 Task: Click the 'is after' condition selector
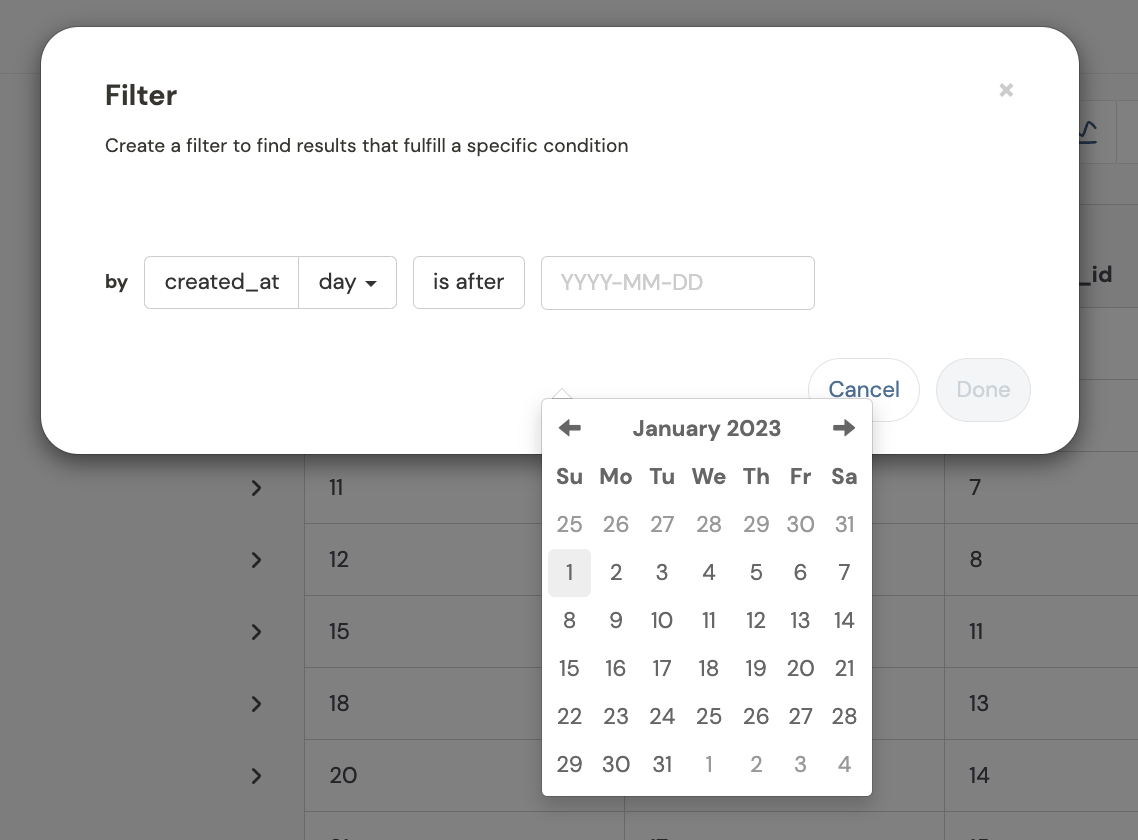[468, 282]
